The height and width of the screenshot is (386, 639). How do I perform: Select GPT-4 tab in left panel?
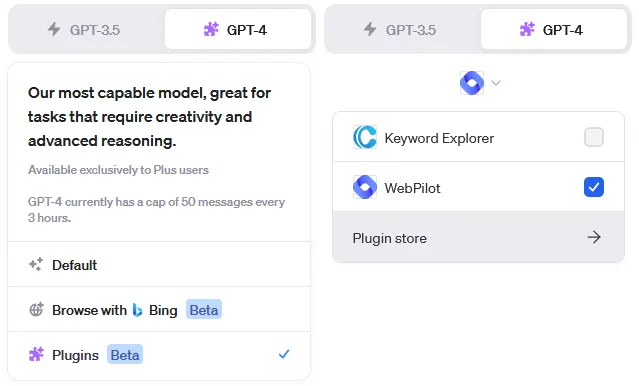238,30
